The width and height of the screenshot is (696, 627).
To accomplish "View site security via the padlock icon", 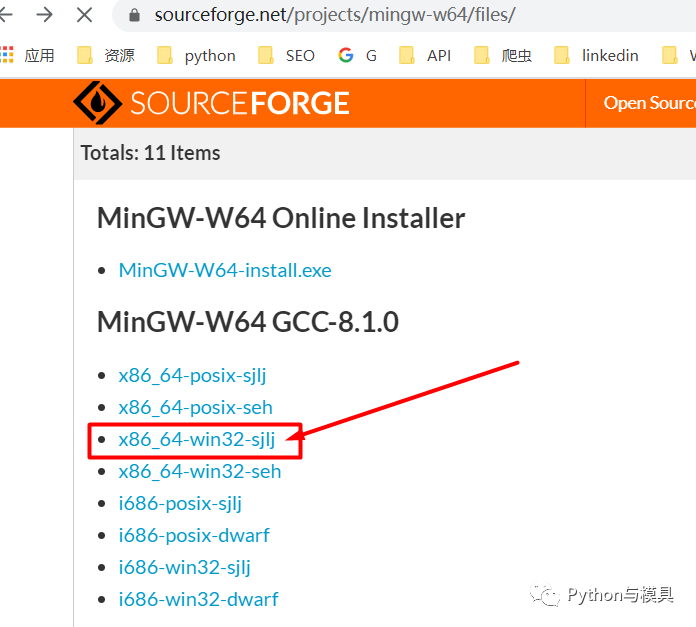I will (x=134, y=16).
